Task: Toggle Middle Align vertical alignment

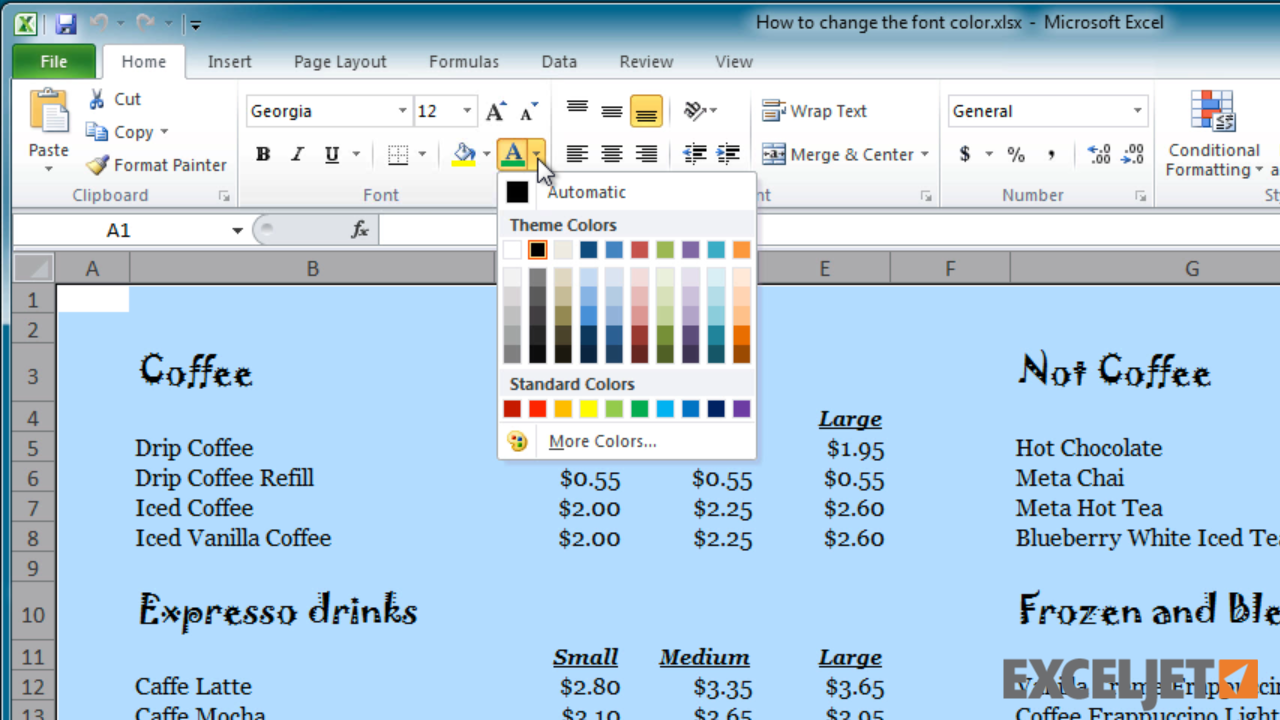Action: 612,111
